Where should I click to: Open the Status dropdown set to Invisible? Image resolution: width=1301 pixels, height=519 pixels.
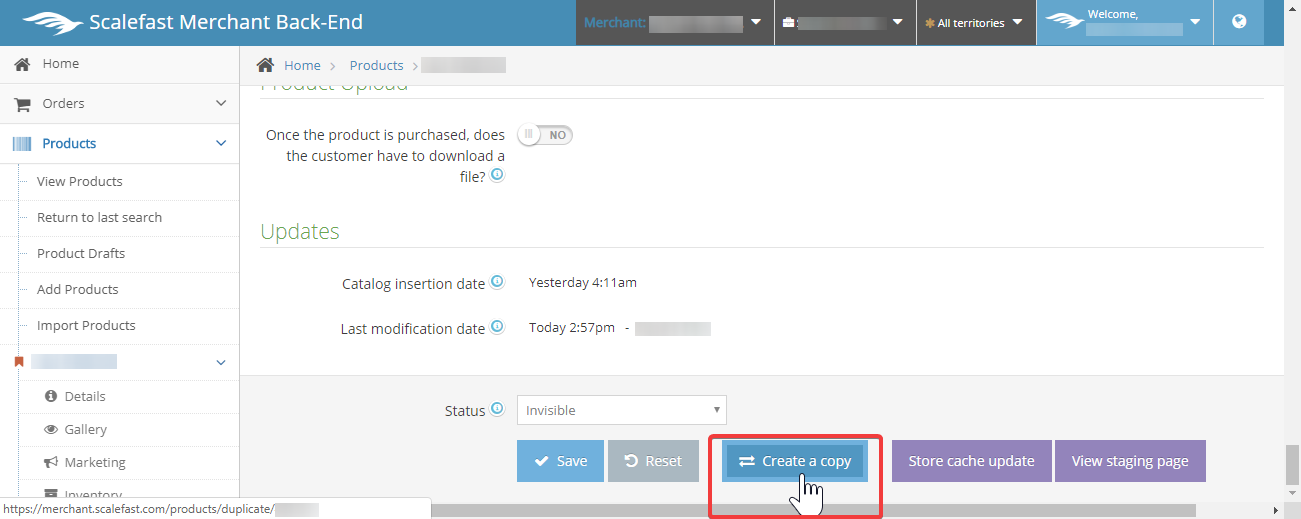click(x=621, y=410)
